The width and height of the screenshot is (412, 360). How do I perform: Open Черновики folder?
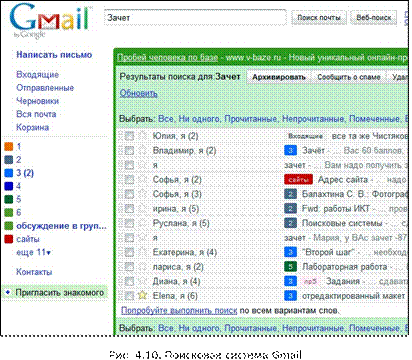(x=37, y=101)
